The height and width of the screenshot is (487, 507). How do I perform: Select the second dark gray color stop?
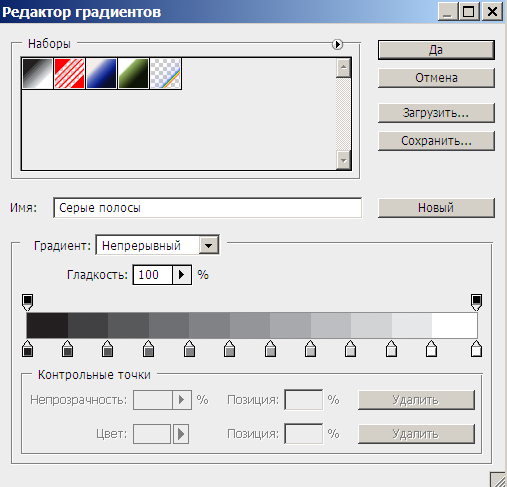pos(67,349)
